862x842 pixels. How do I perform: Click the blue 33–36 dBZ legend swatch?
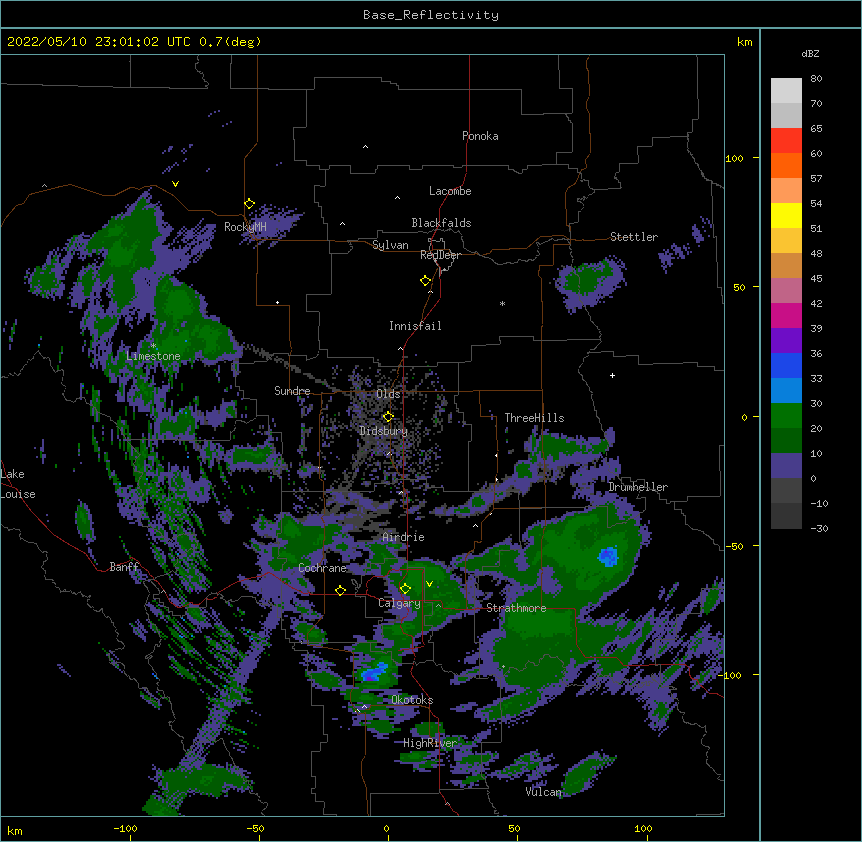(x=786, y=365)
